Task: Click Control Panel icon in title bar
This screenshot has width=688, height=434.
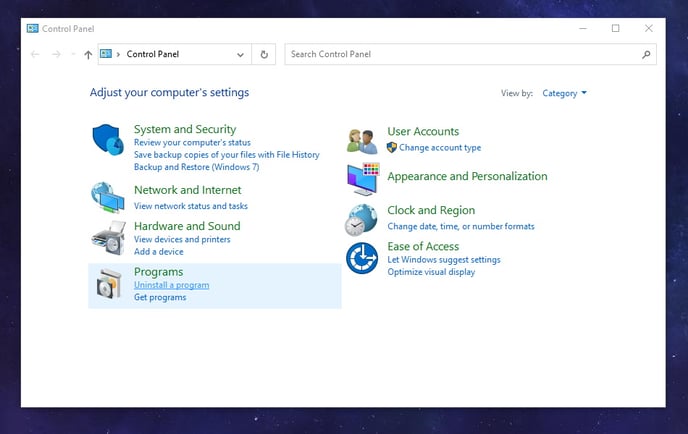Action: click(32, 29)
